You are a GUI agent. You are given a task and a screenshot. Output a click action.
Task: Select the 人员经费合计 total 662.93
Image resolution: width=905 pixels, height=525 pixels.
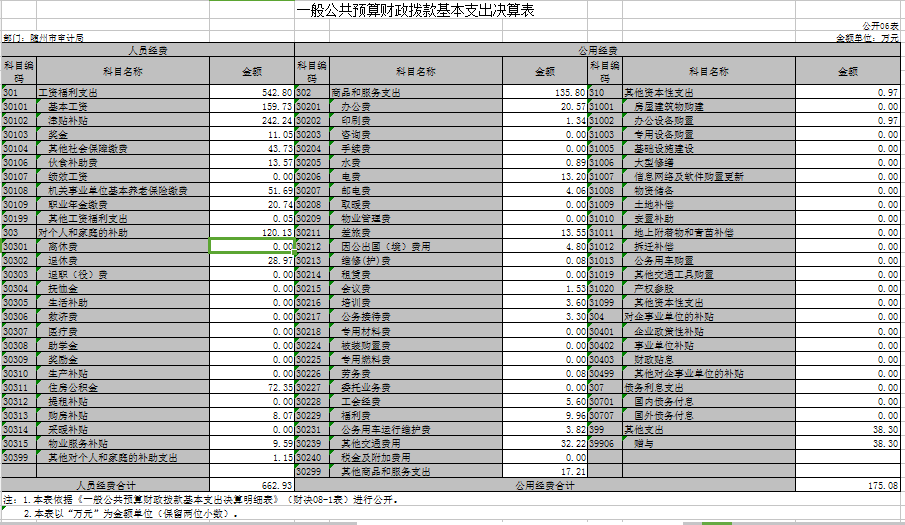251,485
